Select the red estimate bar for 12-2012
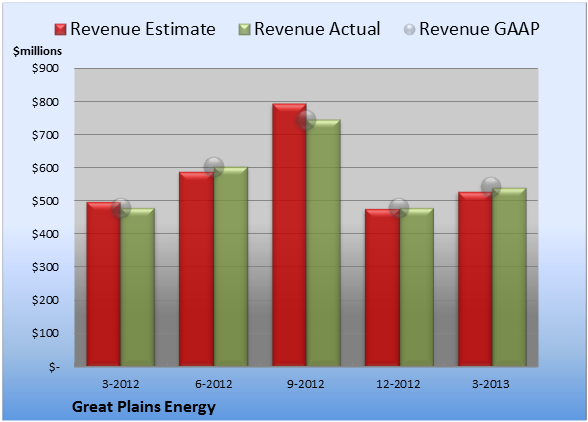The image size is (588, 422). (x=382, y=288)
